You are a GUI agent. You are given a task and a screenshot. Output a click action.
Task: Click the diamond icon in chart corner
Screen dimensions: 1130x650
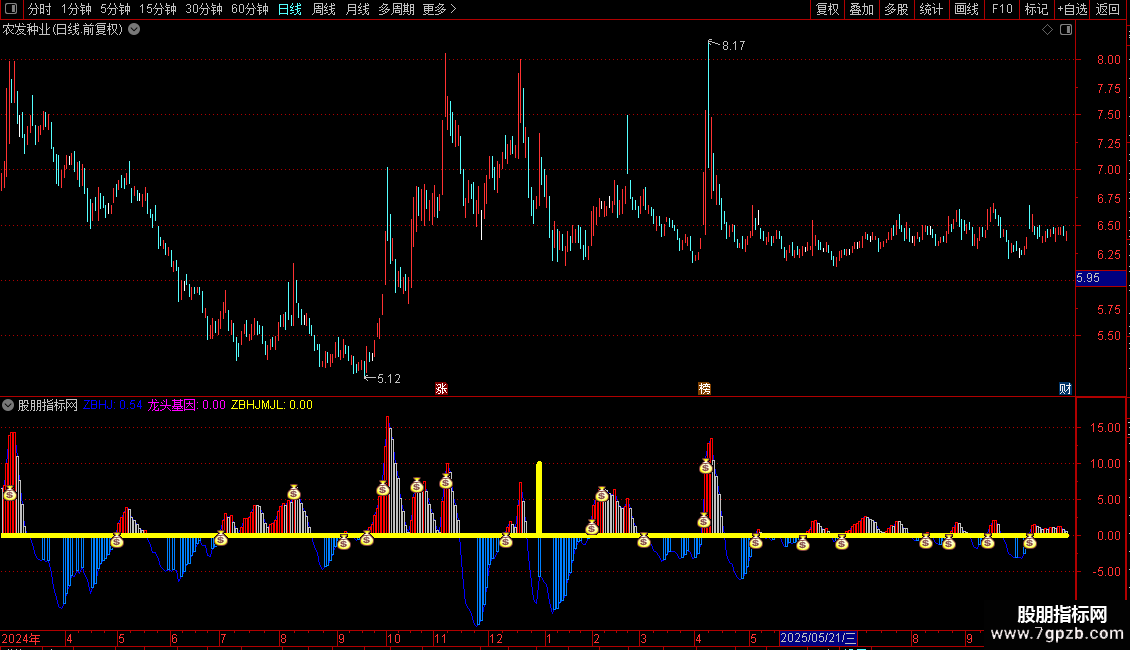[x=1048, y=30]
